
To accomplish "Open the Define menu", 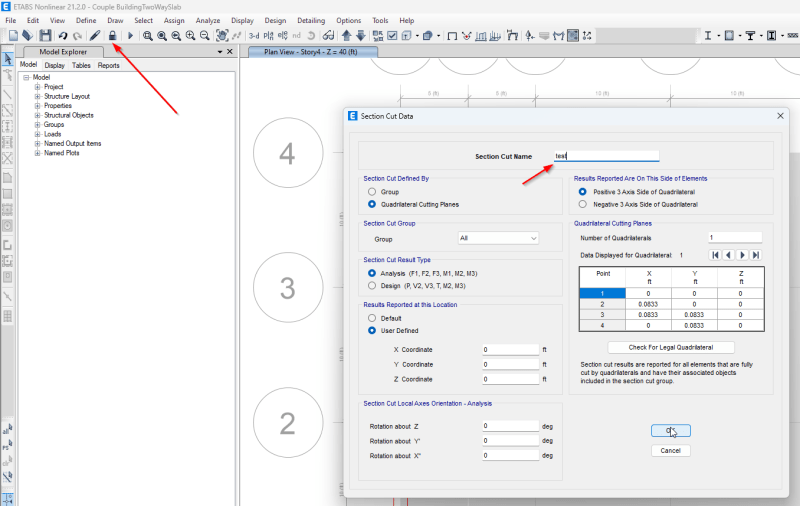I will [86, 20].
